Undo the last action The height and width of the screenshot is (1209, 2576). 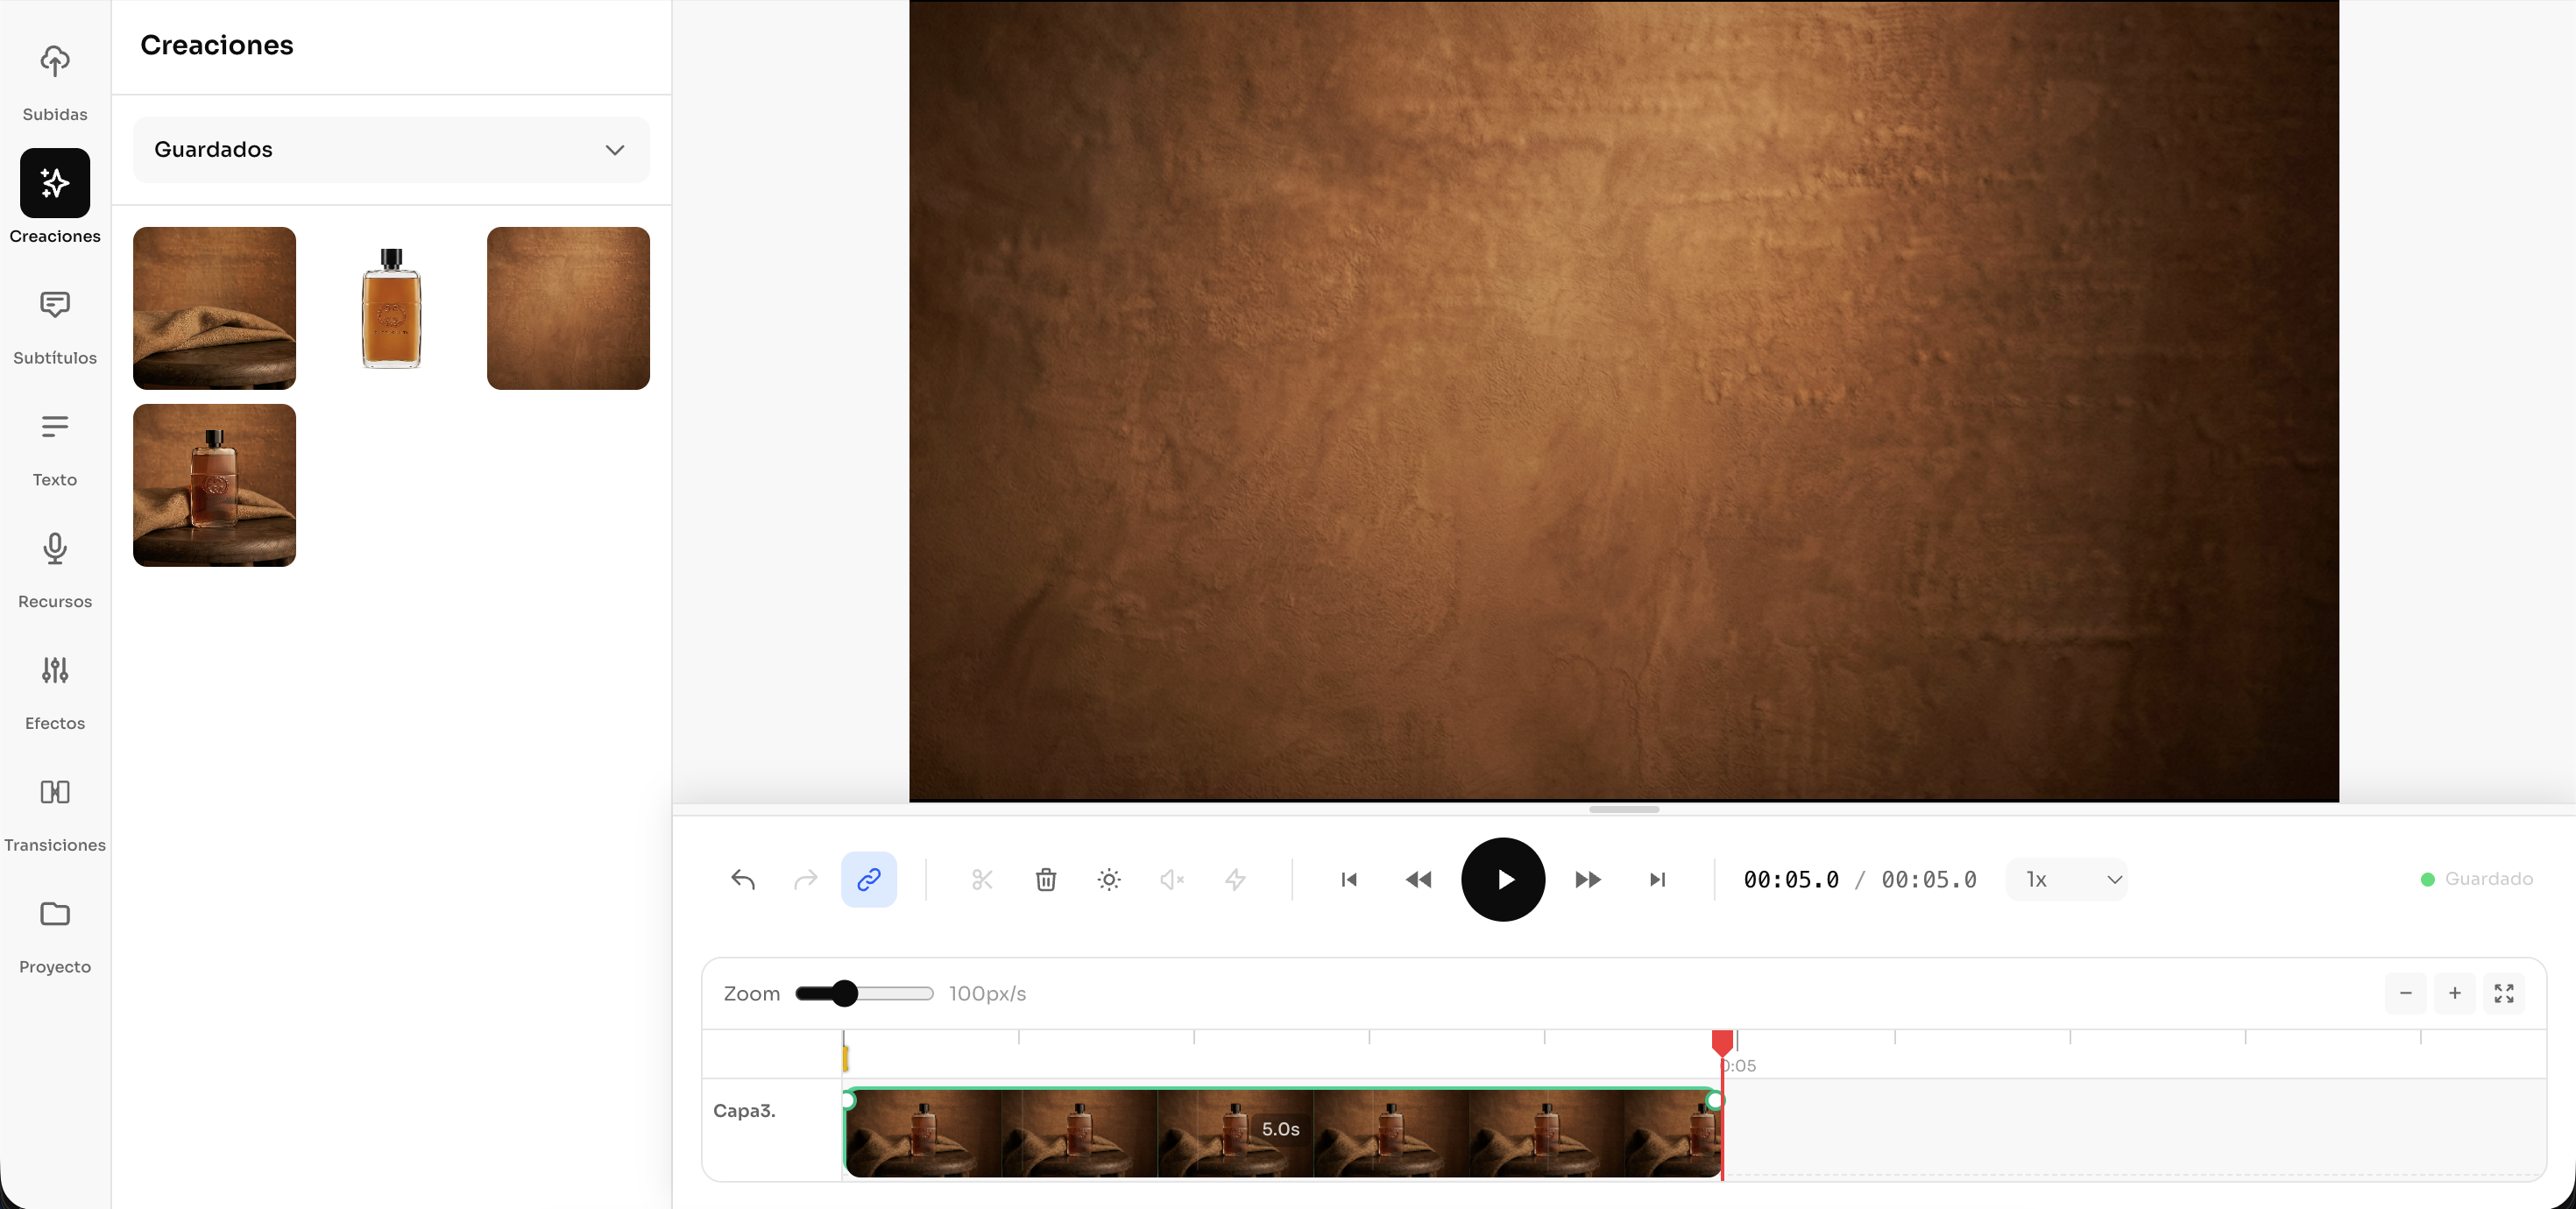[x=743, y=879]
